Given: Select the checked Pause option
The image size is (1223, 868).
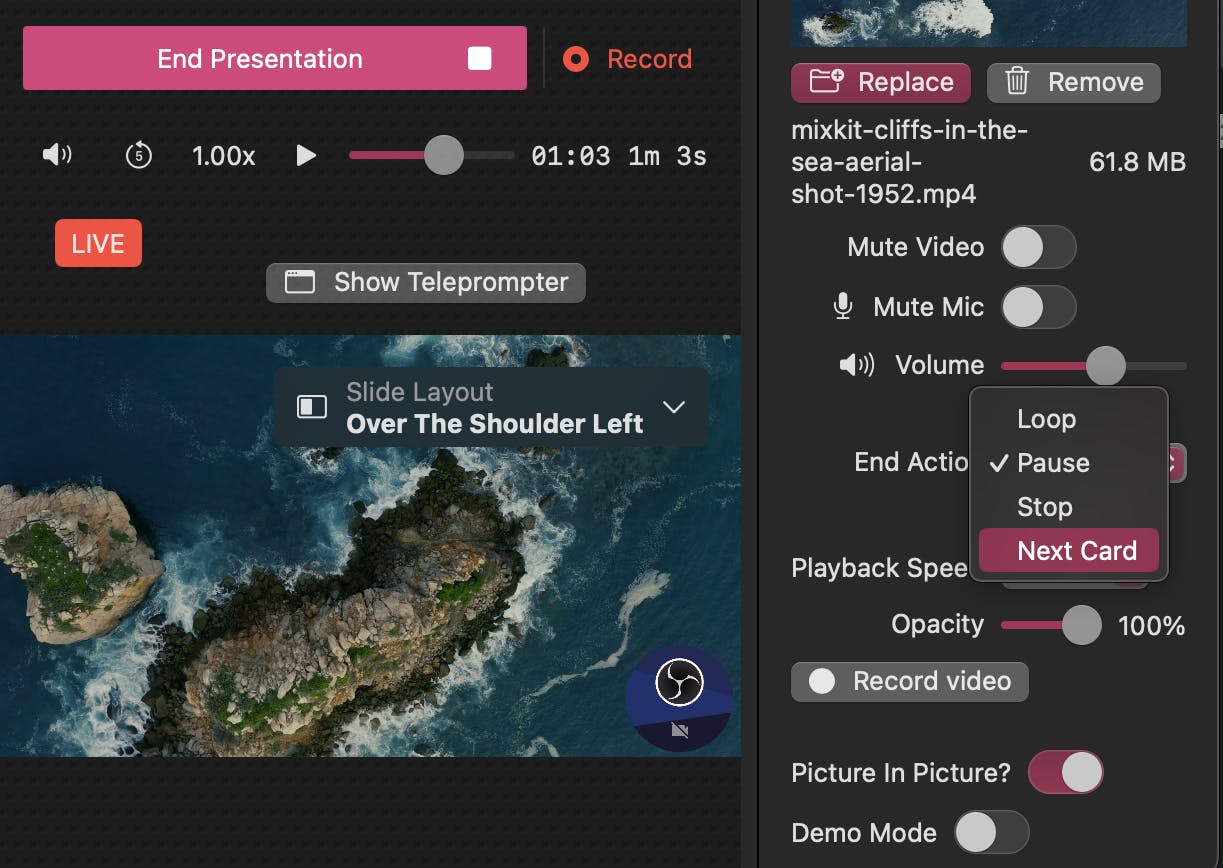Looking at the screenshot, I should click(1068, 463).
